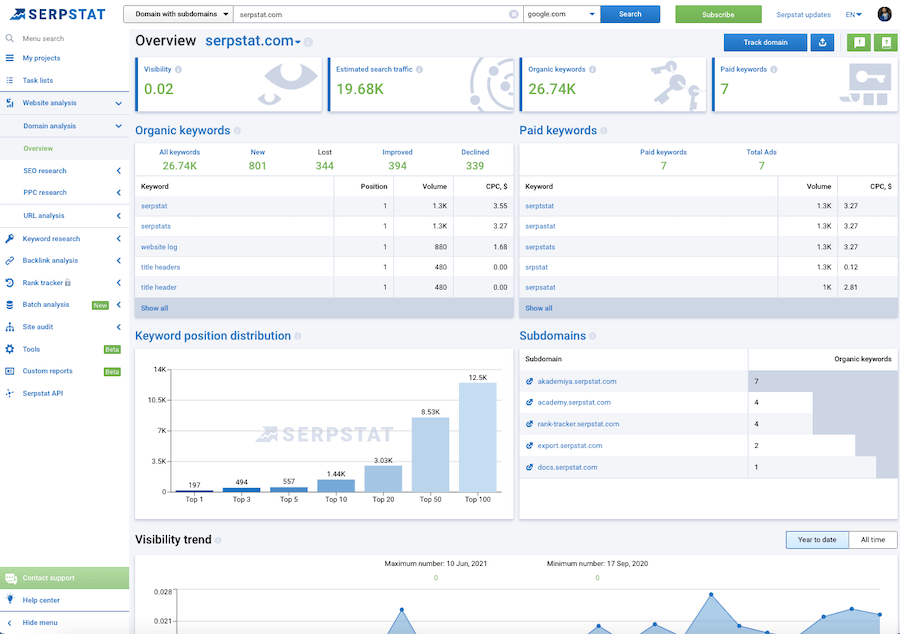Expand the PPC research submenu

coord(118,193)
